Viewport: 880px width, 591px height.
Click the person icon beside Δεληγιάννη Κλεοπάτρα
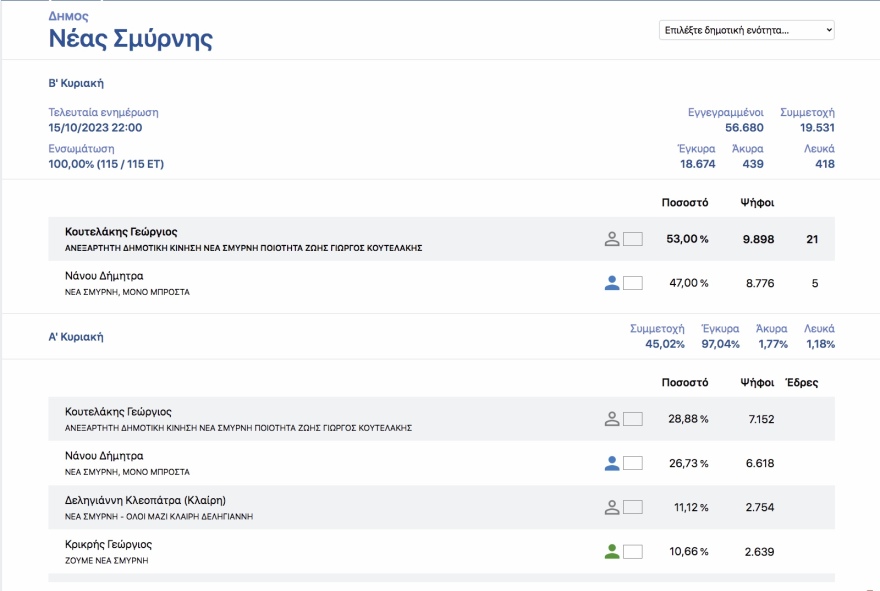612,507
